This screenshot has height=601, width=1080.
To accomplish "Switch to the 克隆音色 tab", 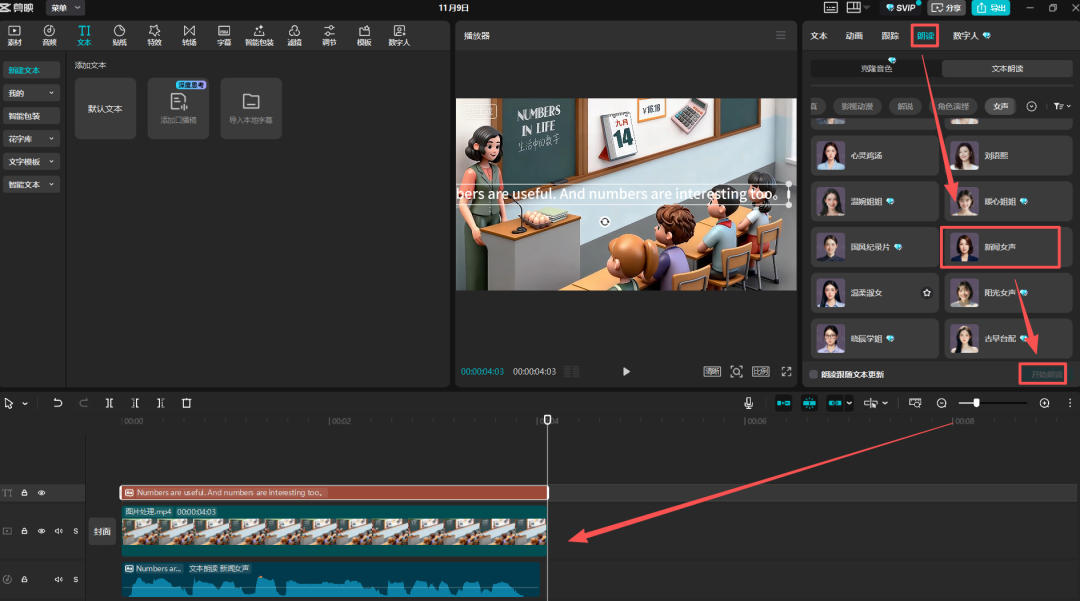I will click(x=874, y=69).
